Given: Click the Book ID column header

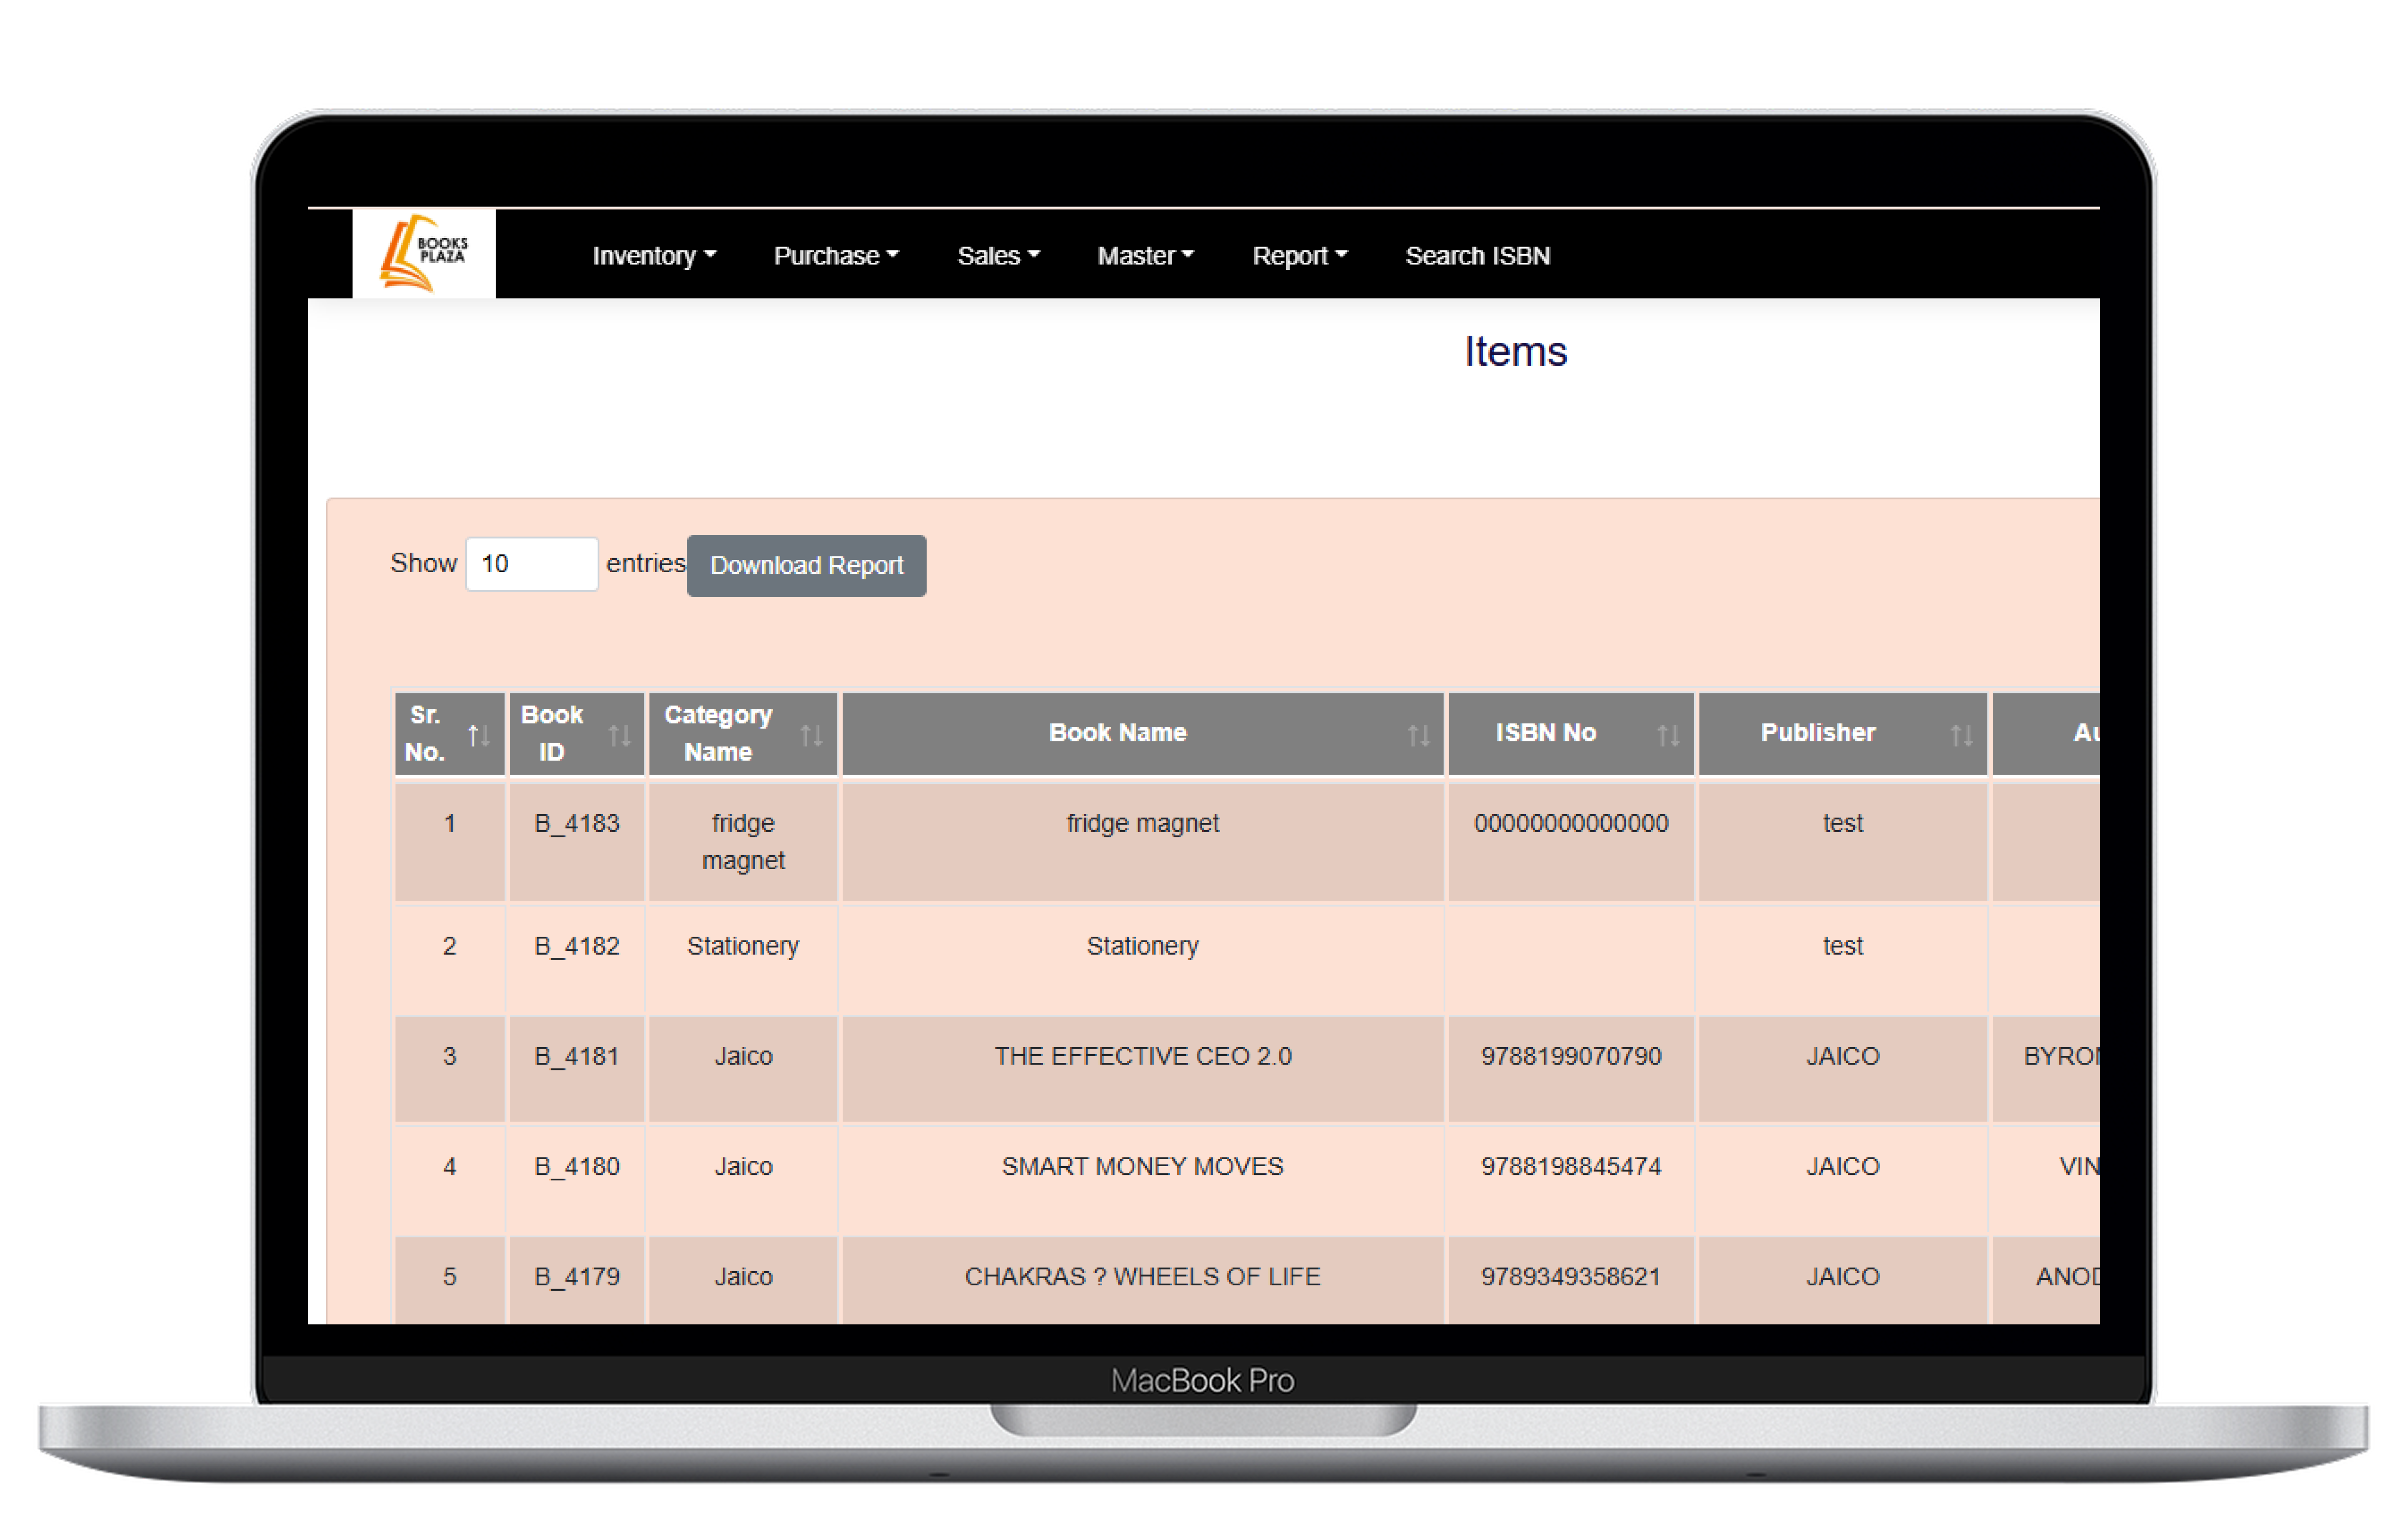Looking at the screenshot, I should pyautogui.click(x=577, y=733).
